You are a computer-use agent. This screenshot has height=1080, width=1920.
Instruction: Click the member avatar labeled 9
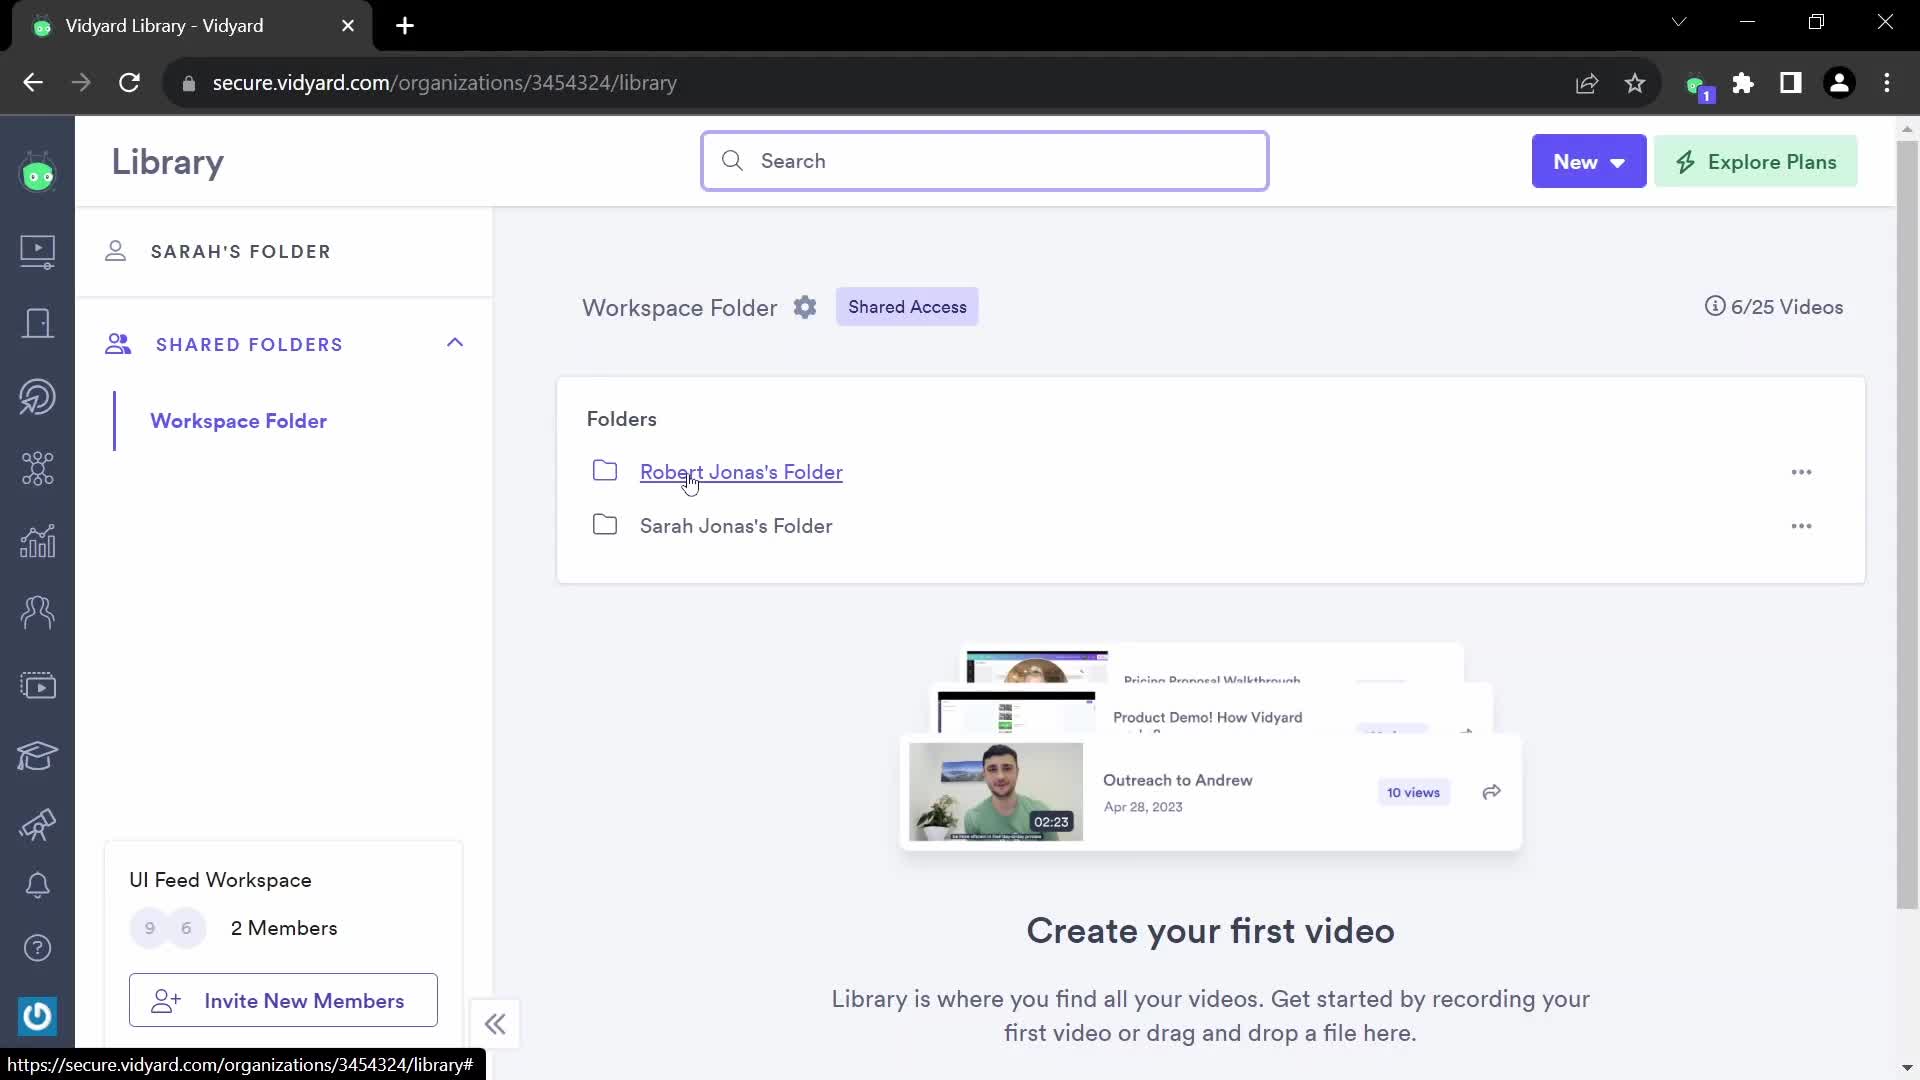[x=149, y=928]
